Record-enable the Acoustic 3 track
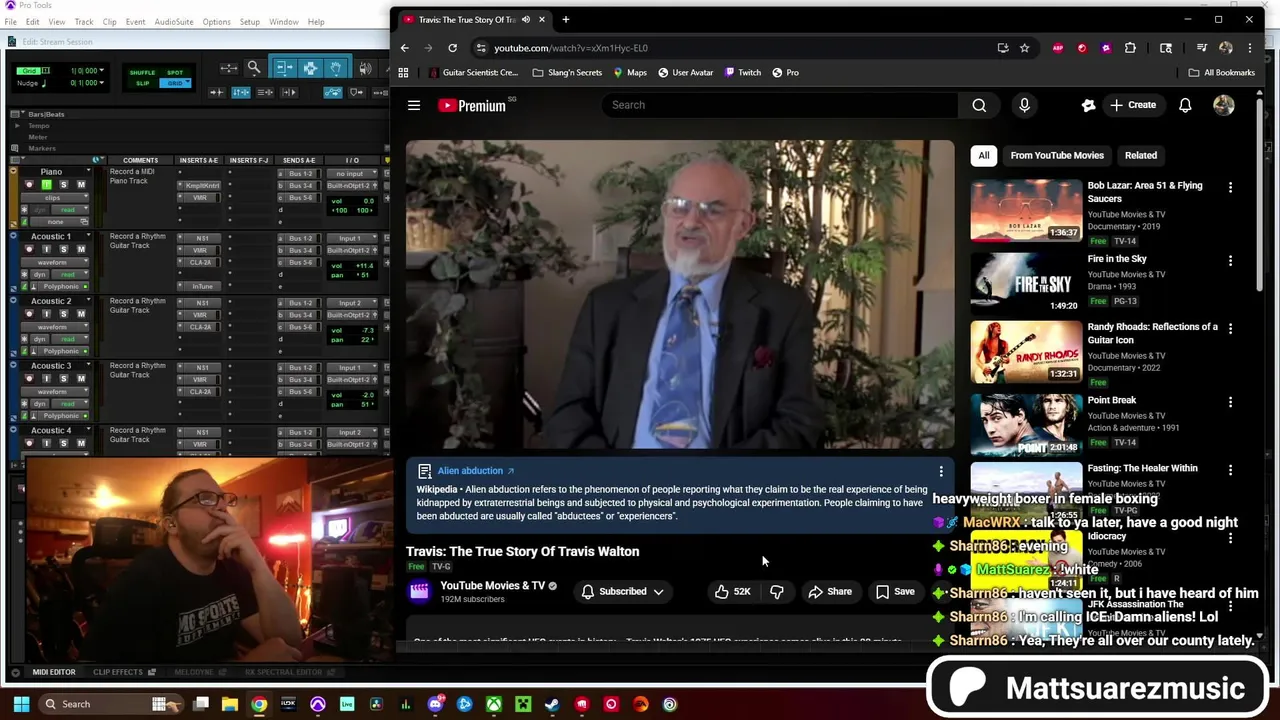Viewport: 1280px width, 720px height. (x=28, y=379)
